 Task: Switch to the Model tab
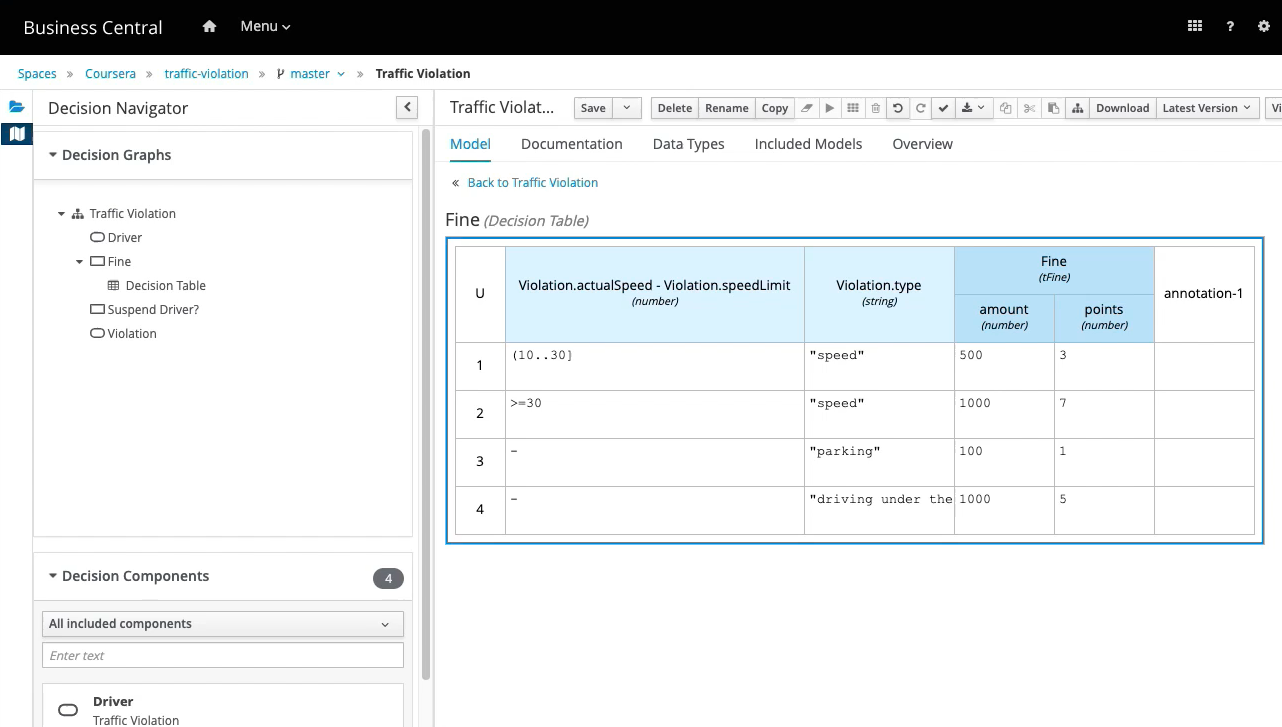coord(470,144)
